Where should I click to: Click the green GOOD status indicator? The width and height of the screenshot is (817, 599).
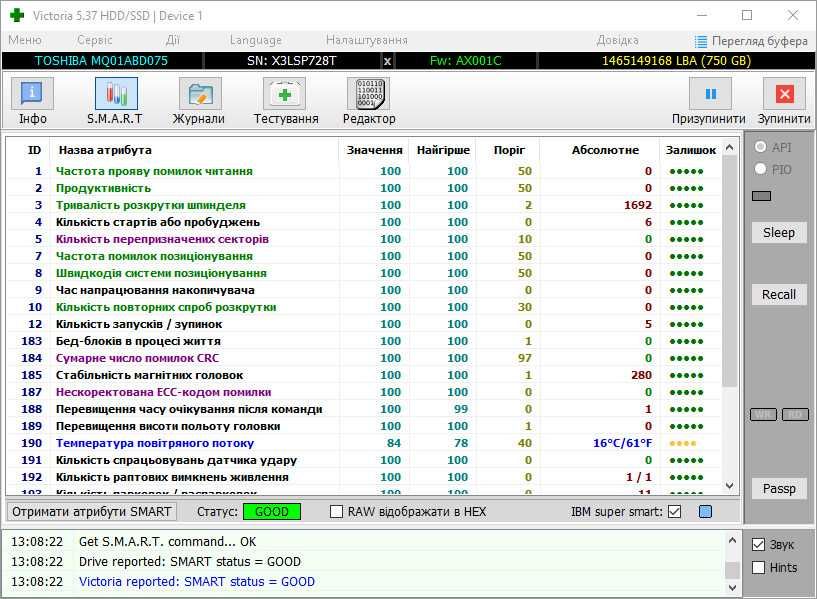click(272, 512)
